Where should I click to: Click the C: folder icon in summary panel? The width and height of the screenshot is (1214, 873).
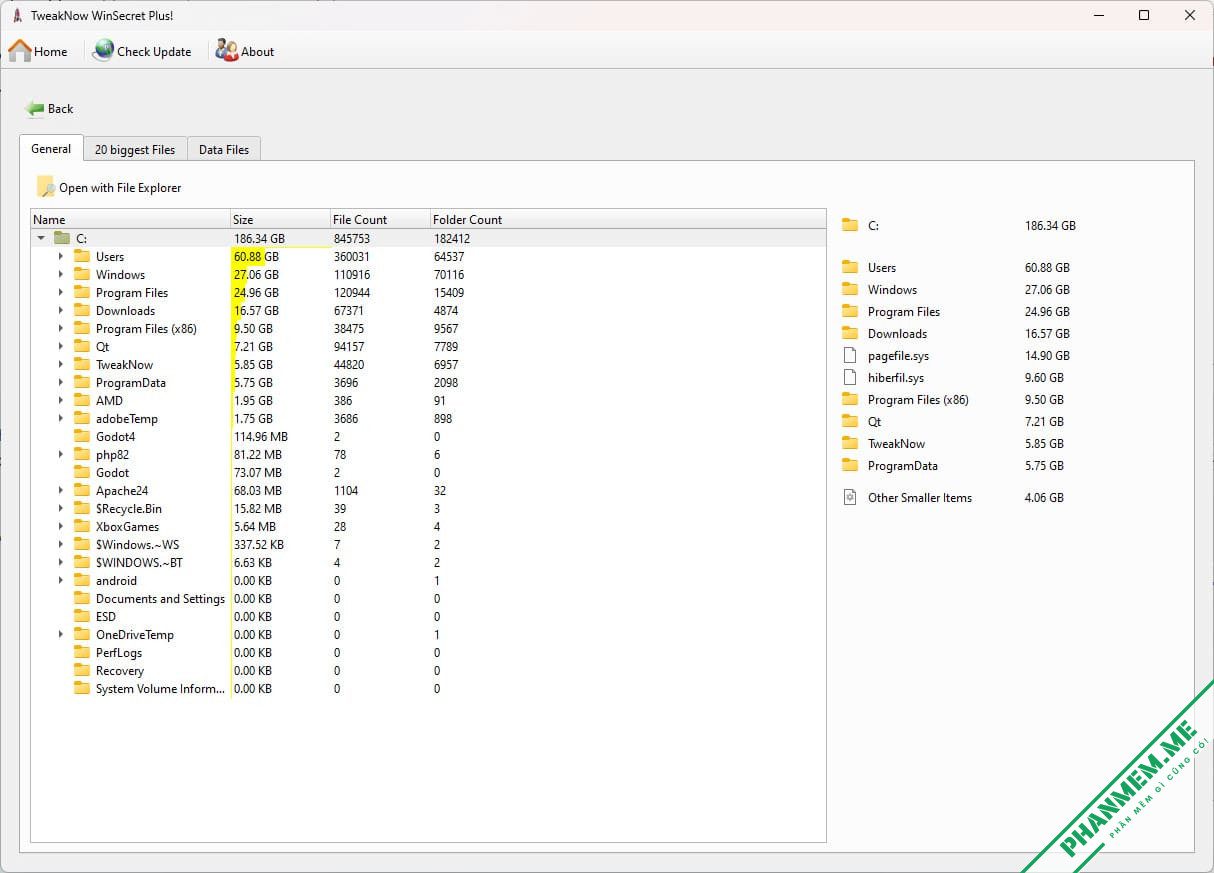(850, 225)
